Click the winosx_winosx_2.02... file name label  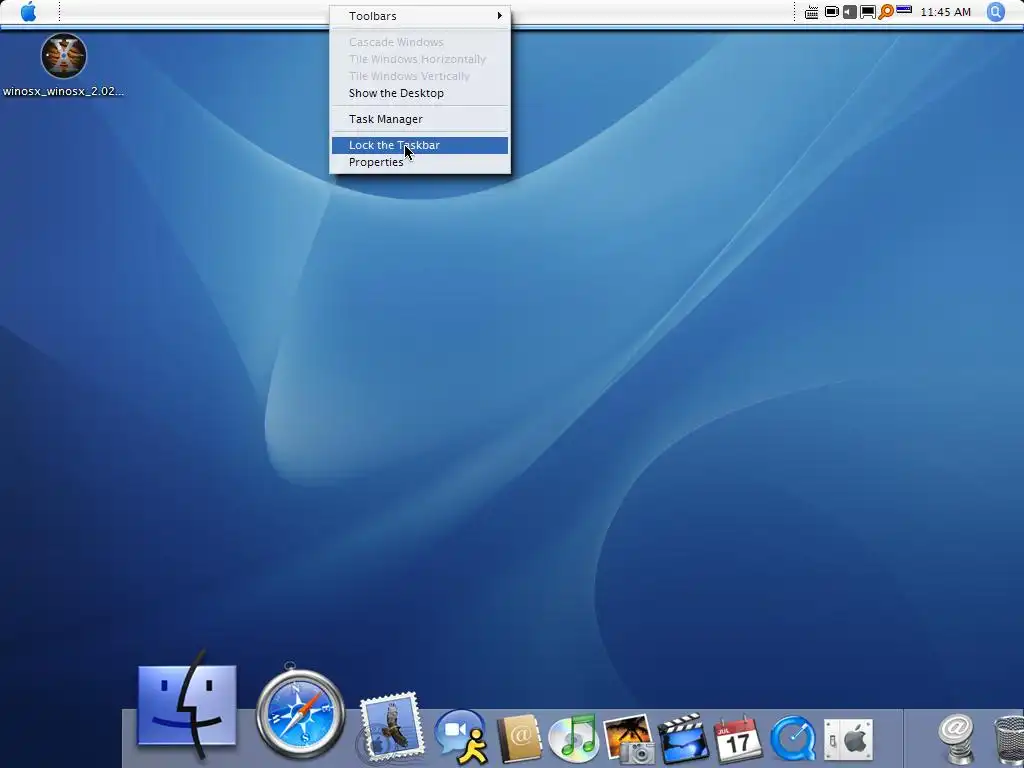point(63,91)
